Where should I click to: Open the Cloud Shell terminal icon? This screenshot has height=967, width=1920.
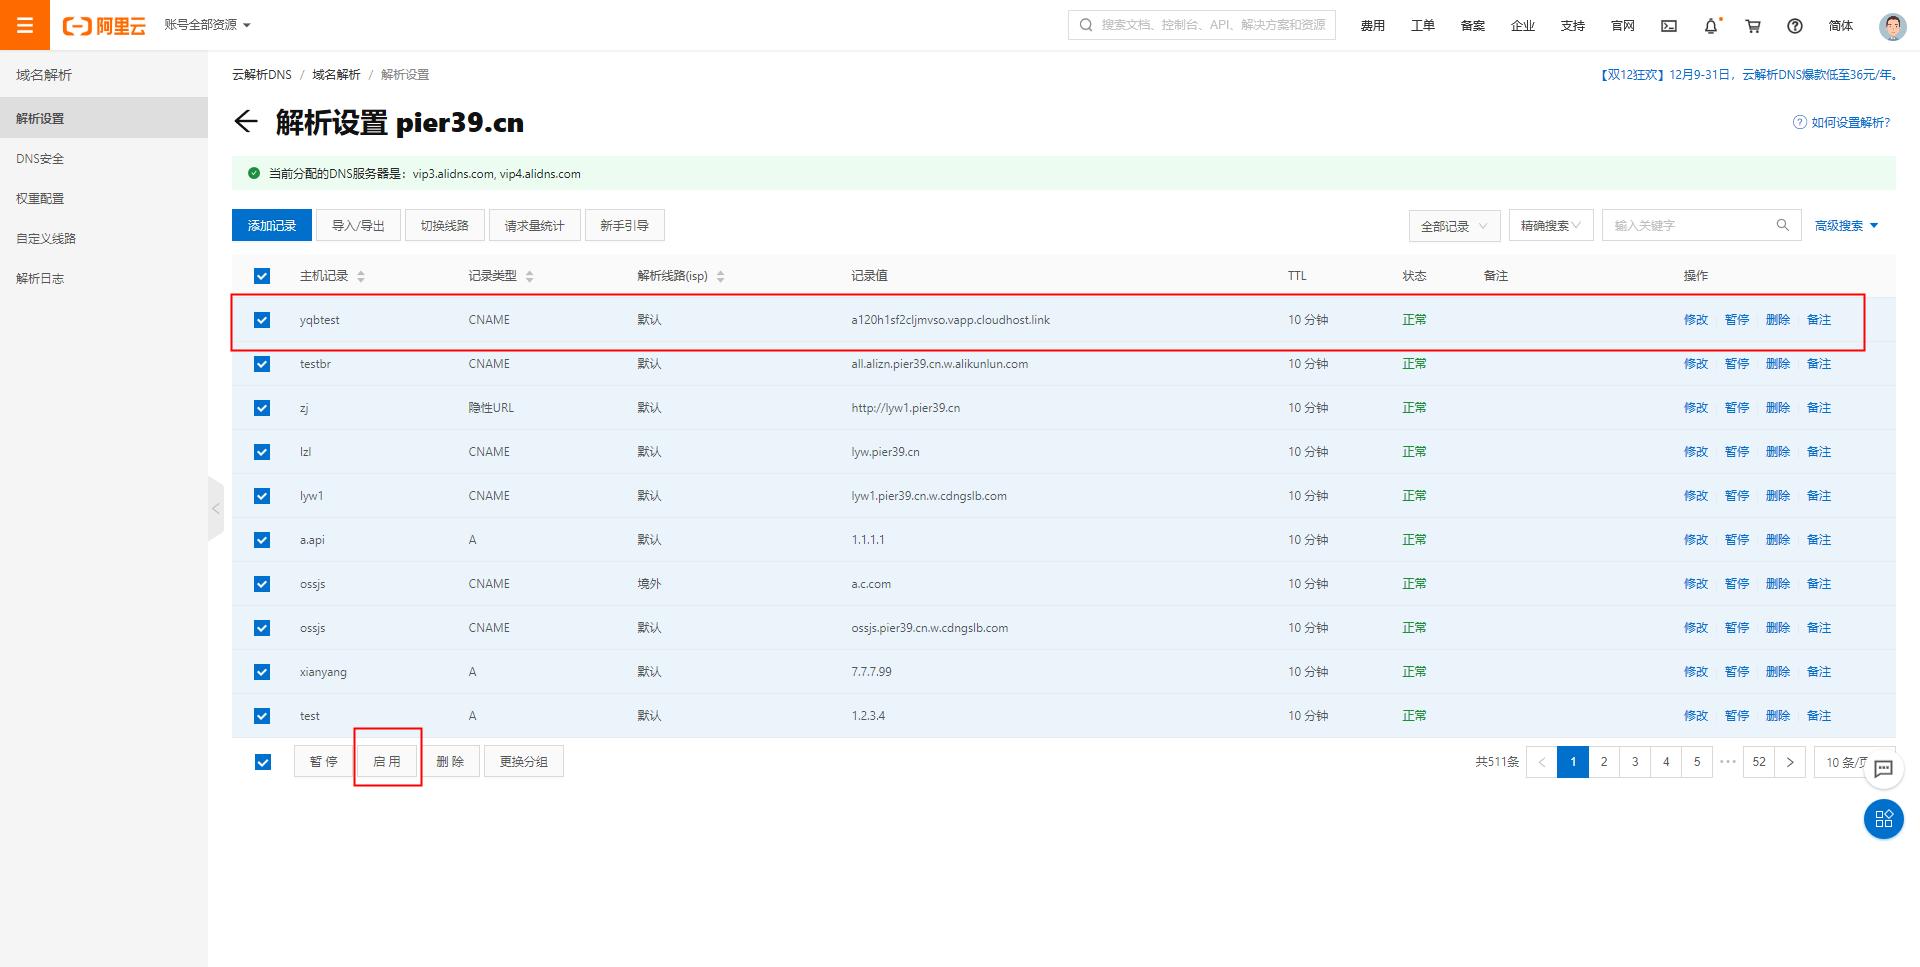pyautogui.click(x=1669, y=26)
